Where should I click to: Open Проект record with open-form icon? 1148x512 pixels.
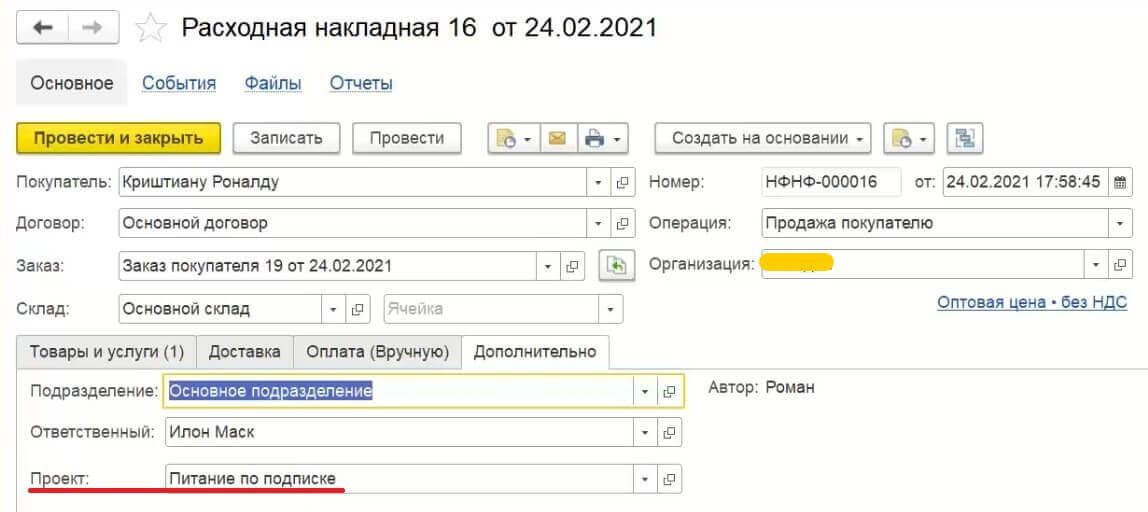(668, 480)
